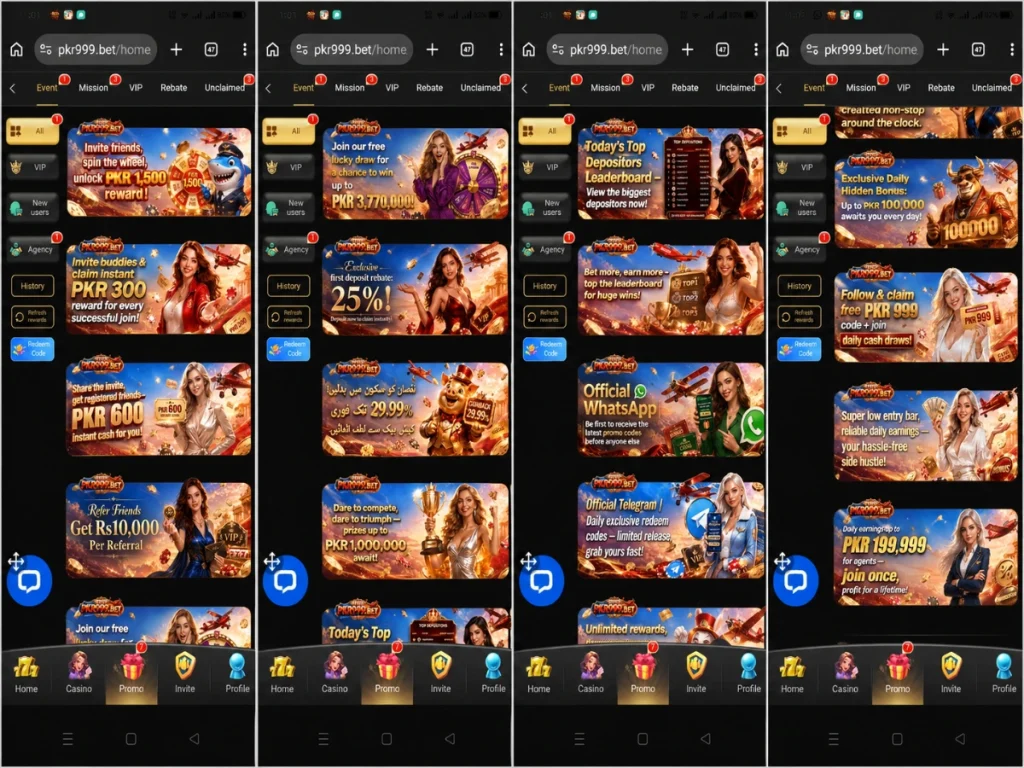This screenshot has height=768, width=1024.
Task: Open Casino in the second screenshot's bottom bar
Action: pos(334,674)
